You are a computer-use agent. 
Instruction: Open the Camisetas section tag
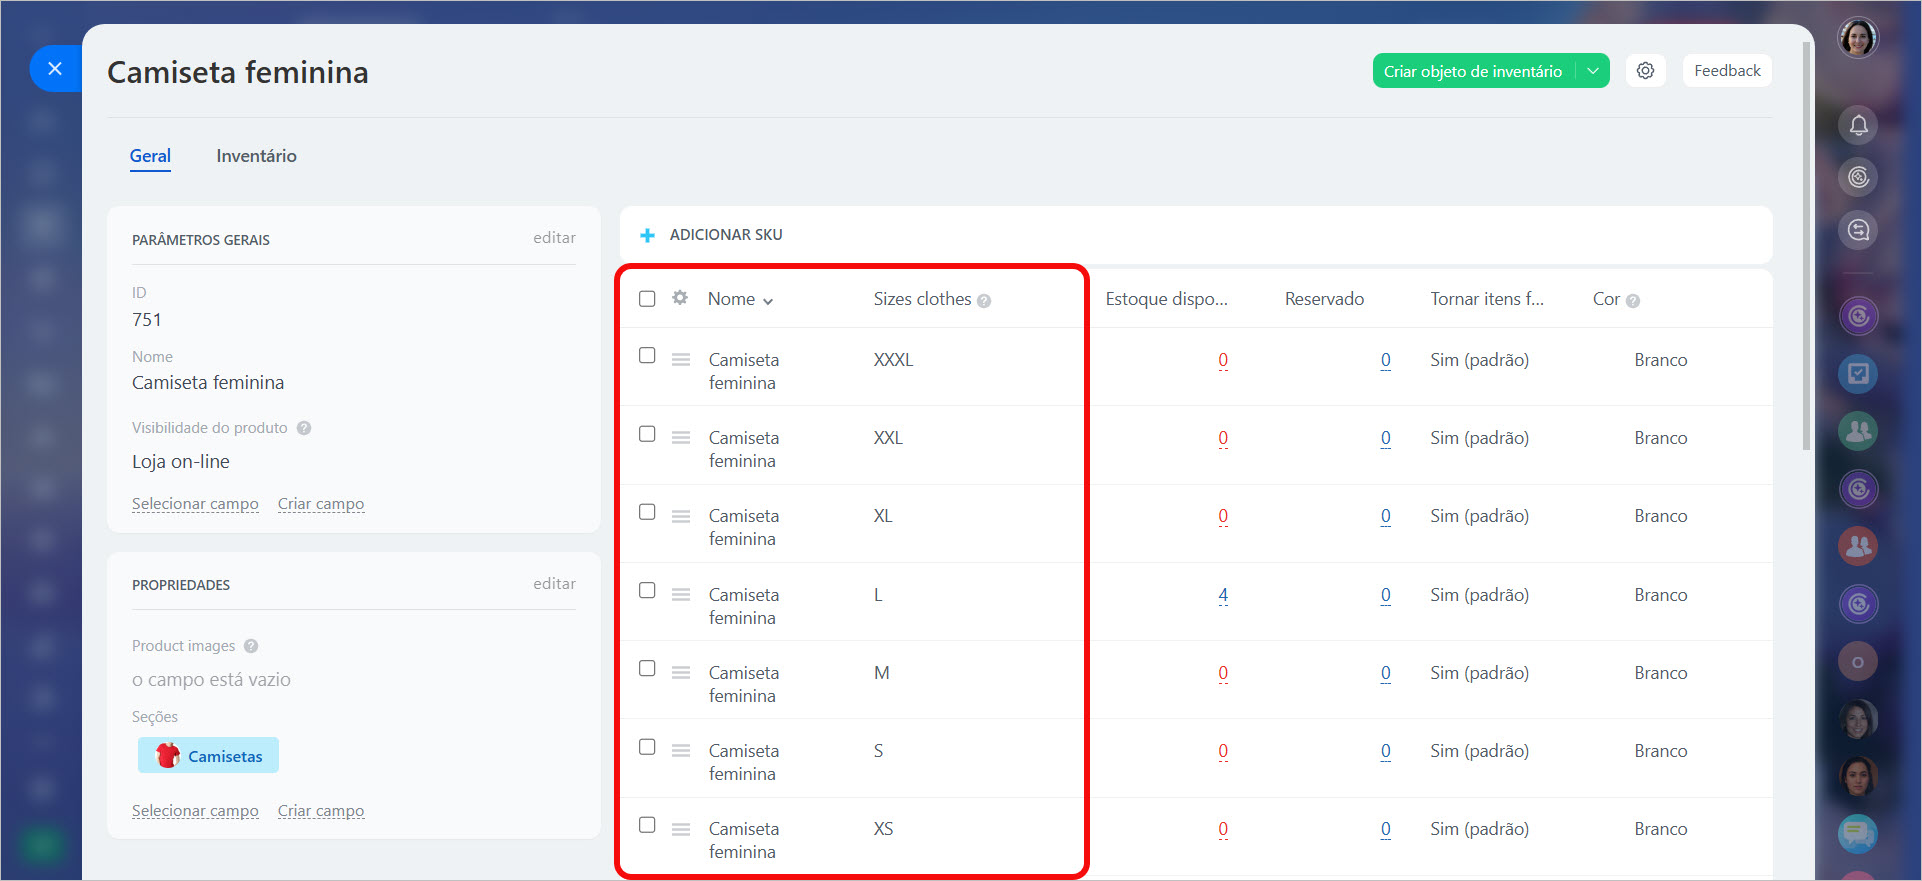[x=208, y=756]
